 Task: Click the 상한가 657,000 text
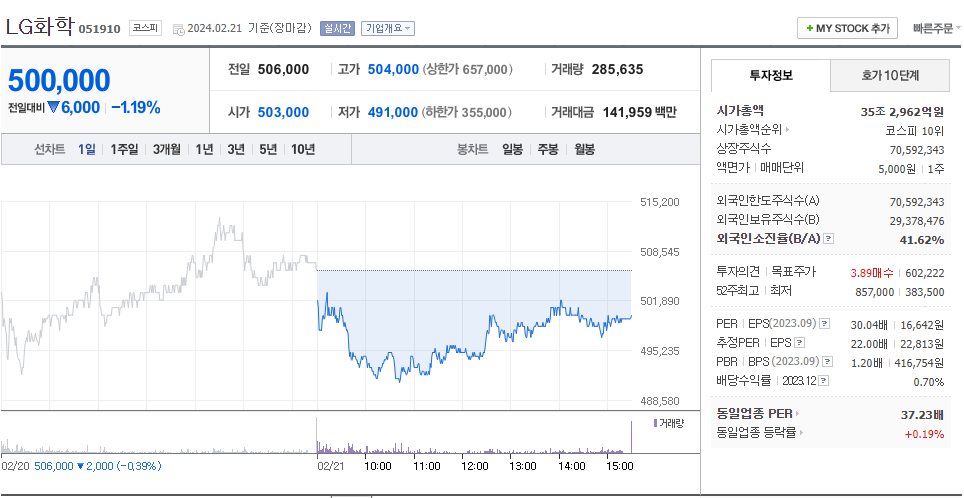(468, 69)
